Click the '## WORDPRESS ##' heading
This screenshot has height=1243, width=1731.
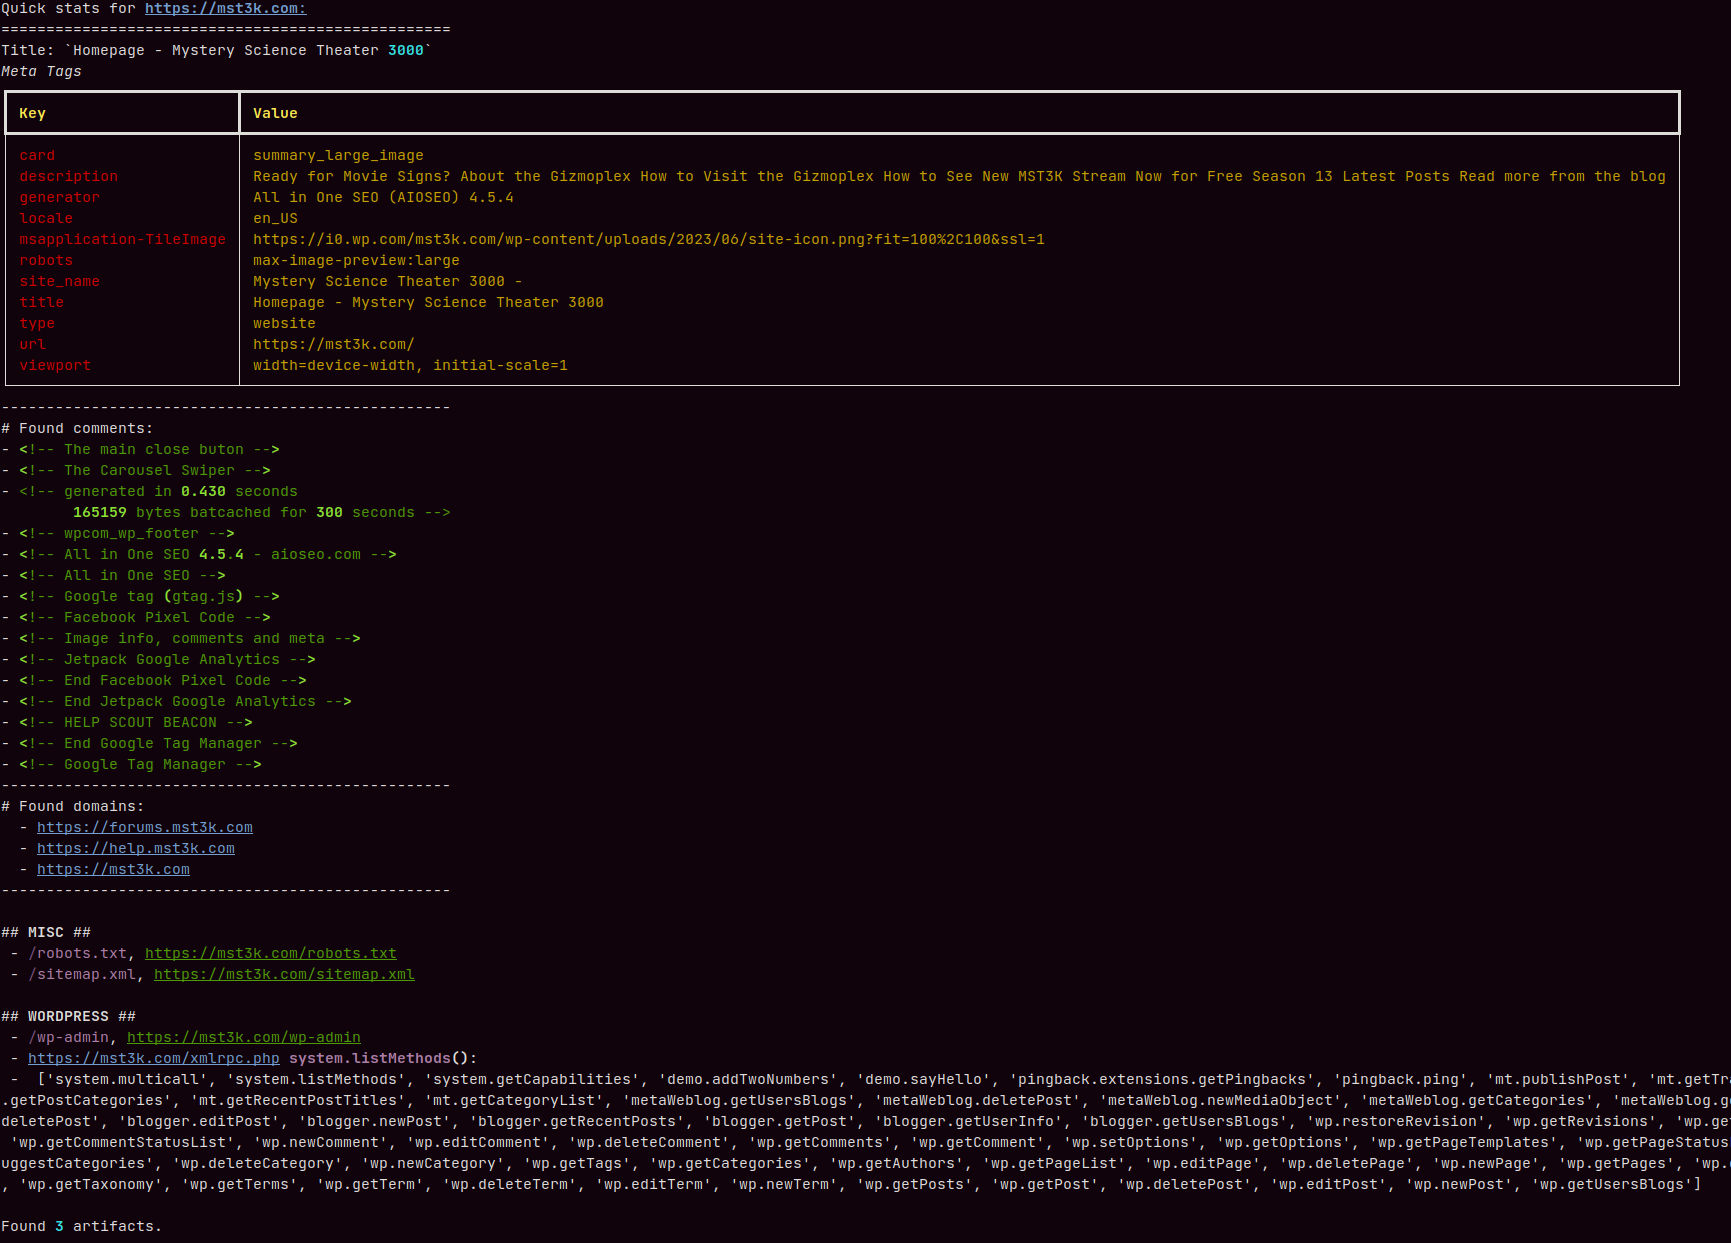(x=68, y=1016)
